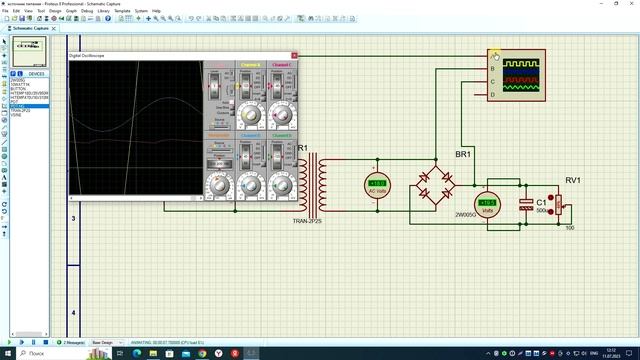Select the 2D Box drawing tool
Screen dimensions: 640x360
click(4, 149)
